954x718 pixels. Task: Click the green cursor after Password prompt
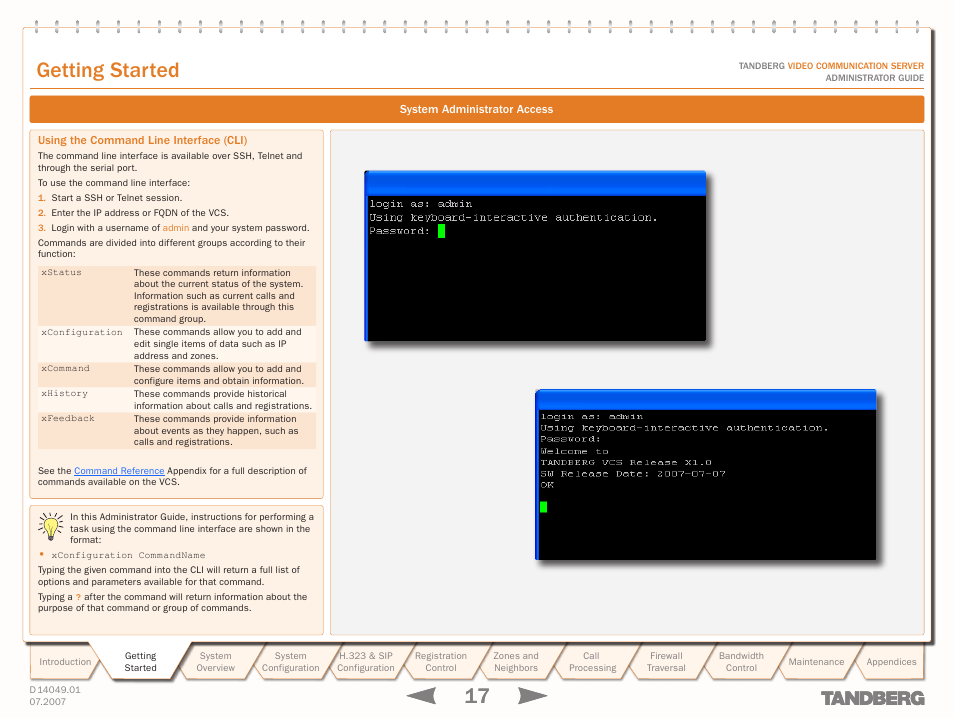point(442,231)
